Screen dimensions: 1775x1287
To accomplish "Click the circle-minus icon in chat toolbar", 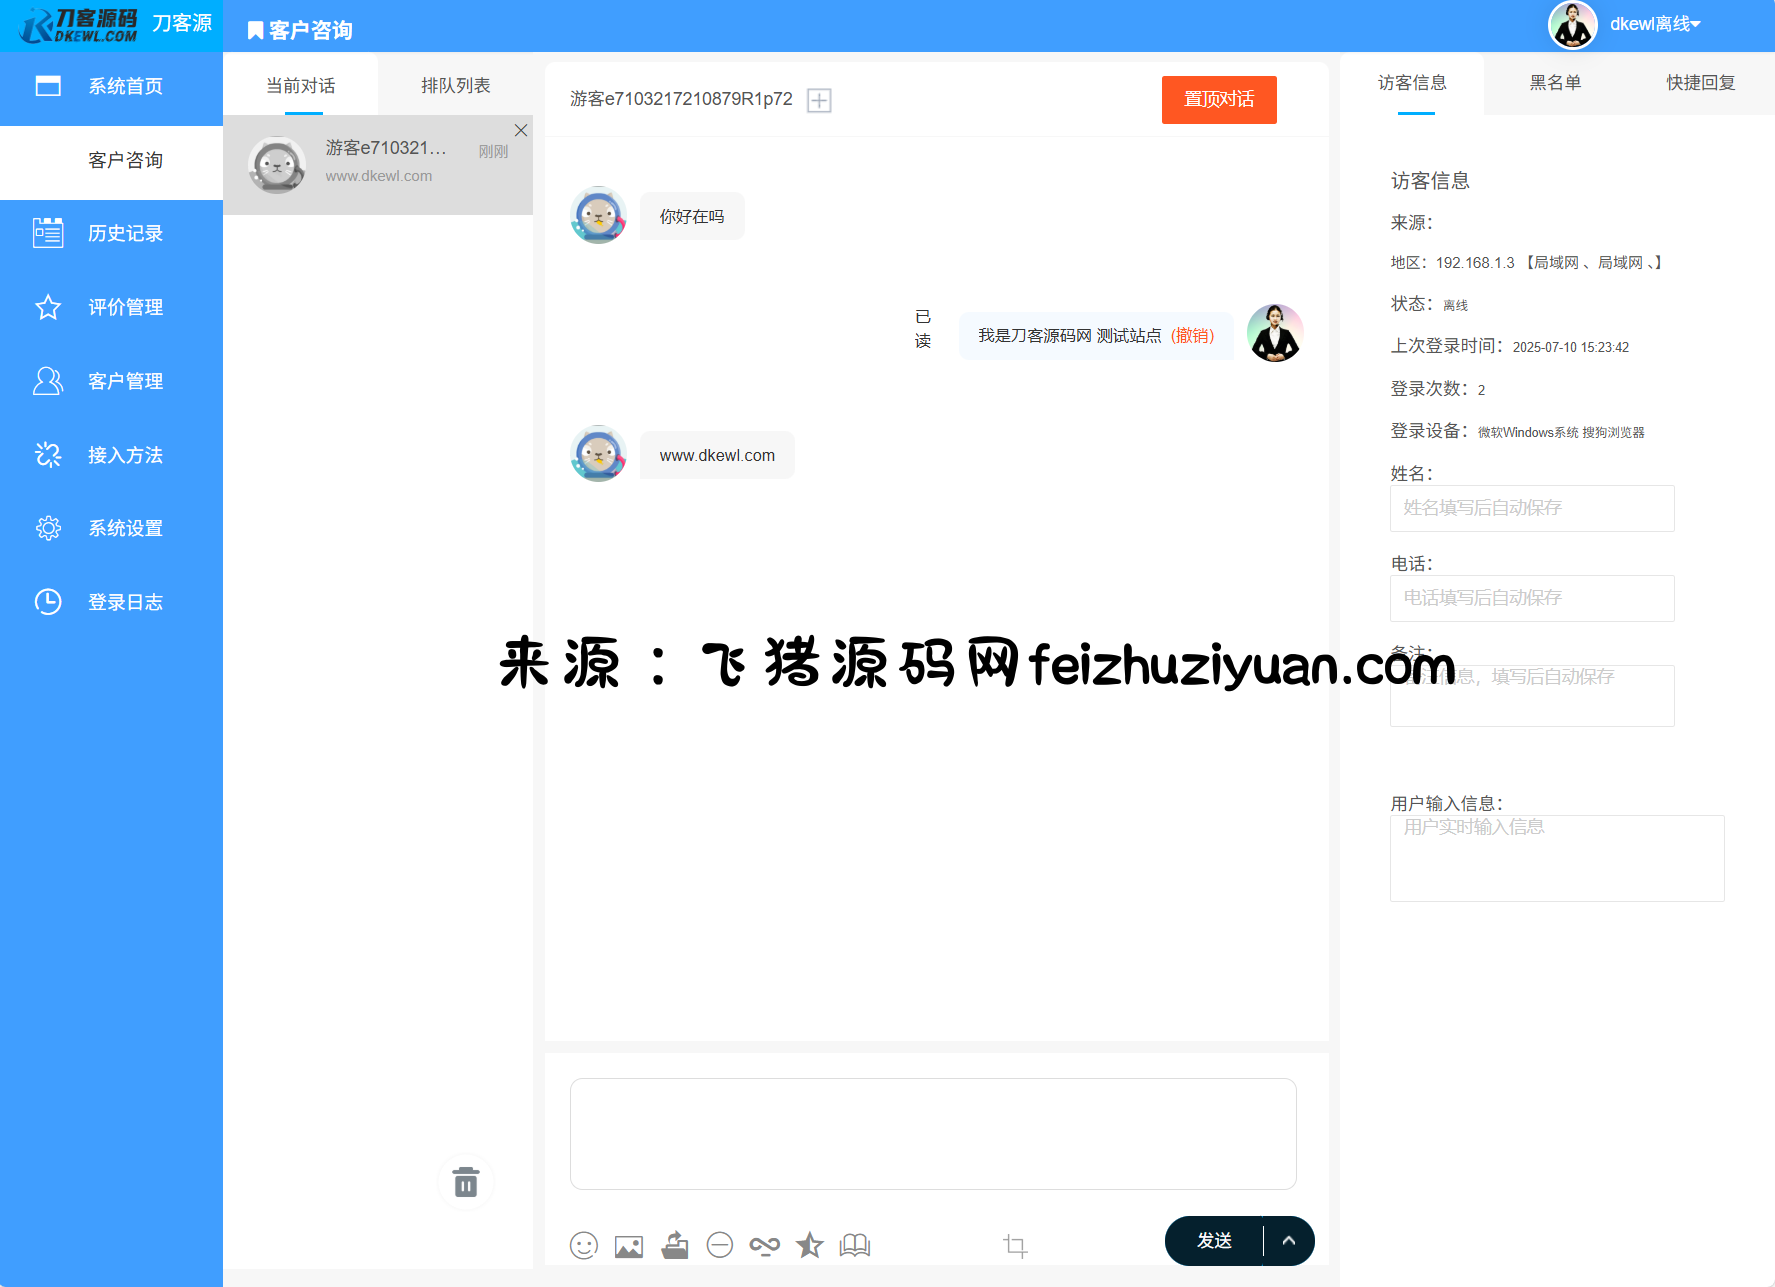I will 720,1245.
